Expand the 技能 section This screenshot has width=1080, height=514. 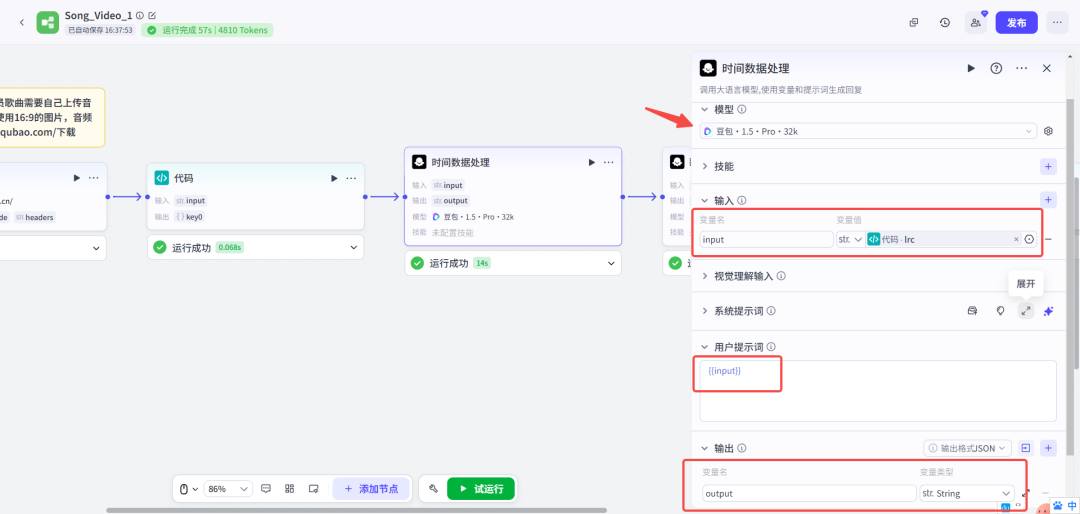coord(705,166)
